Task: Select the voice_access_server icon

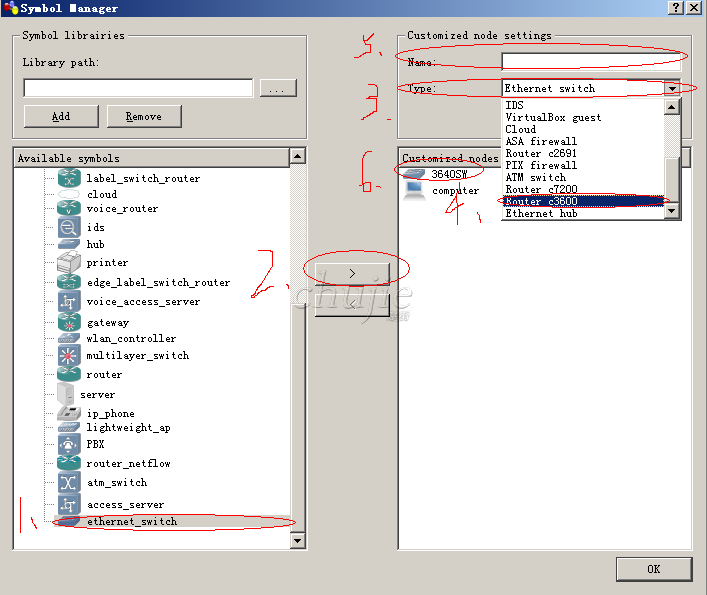Action: click(69, 302)
